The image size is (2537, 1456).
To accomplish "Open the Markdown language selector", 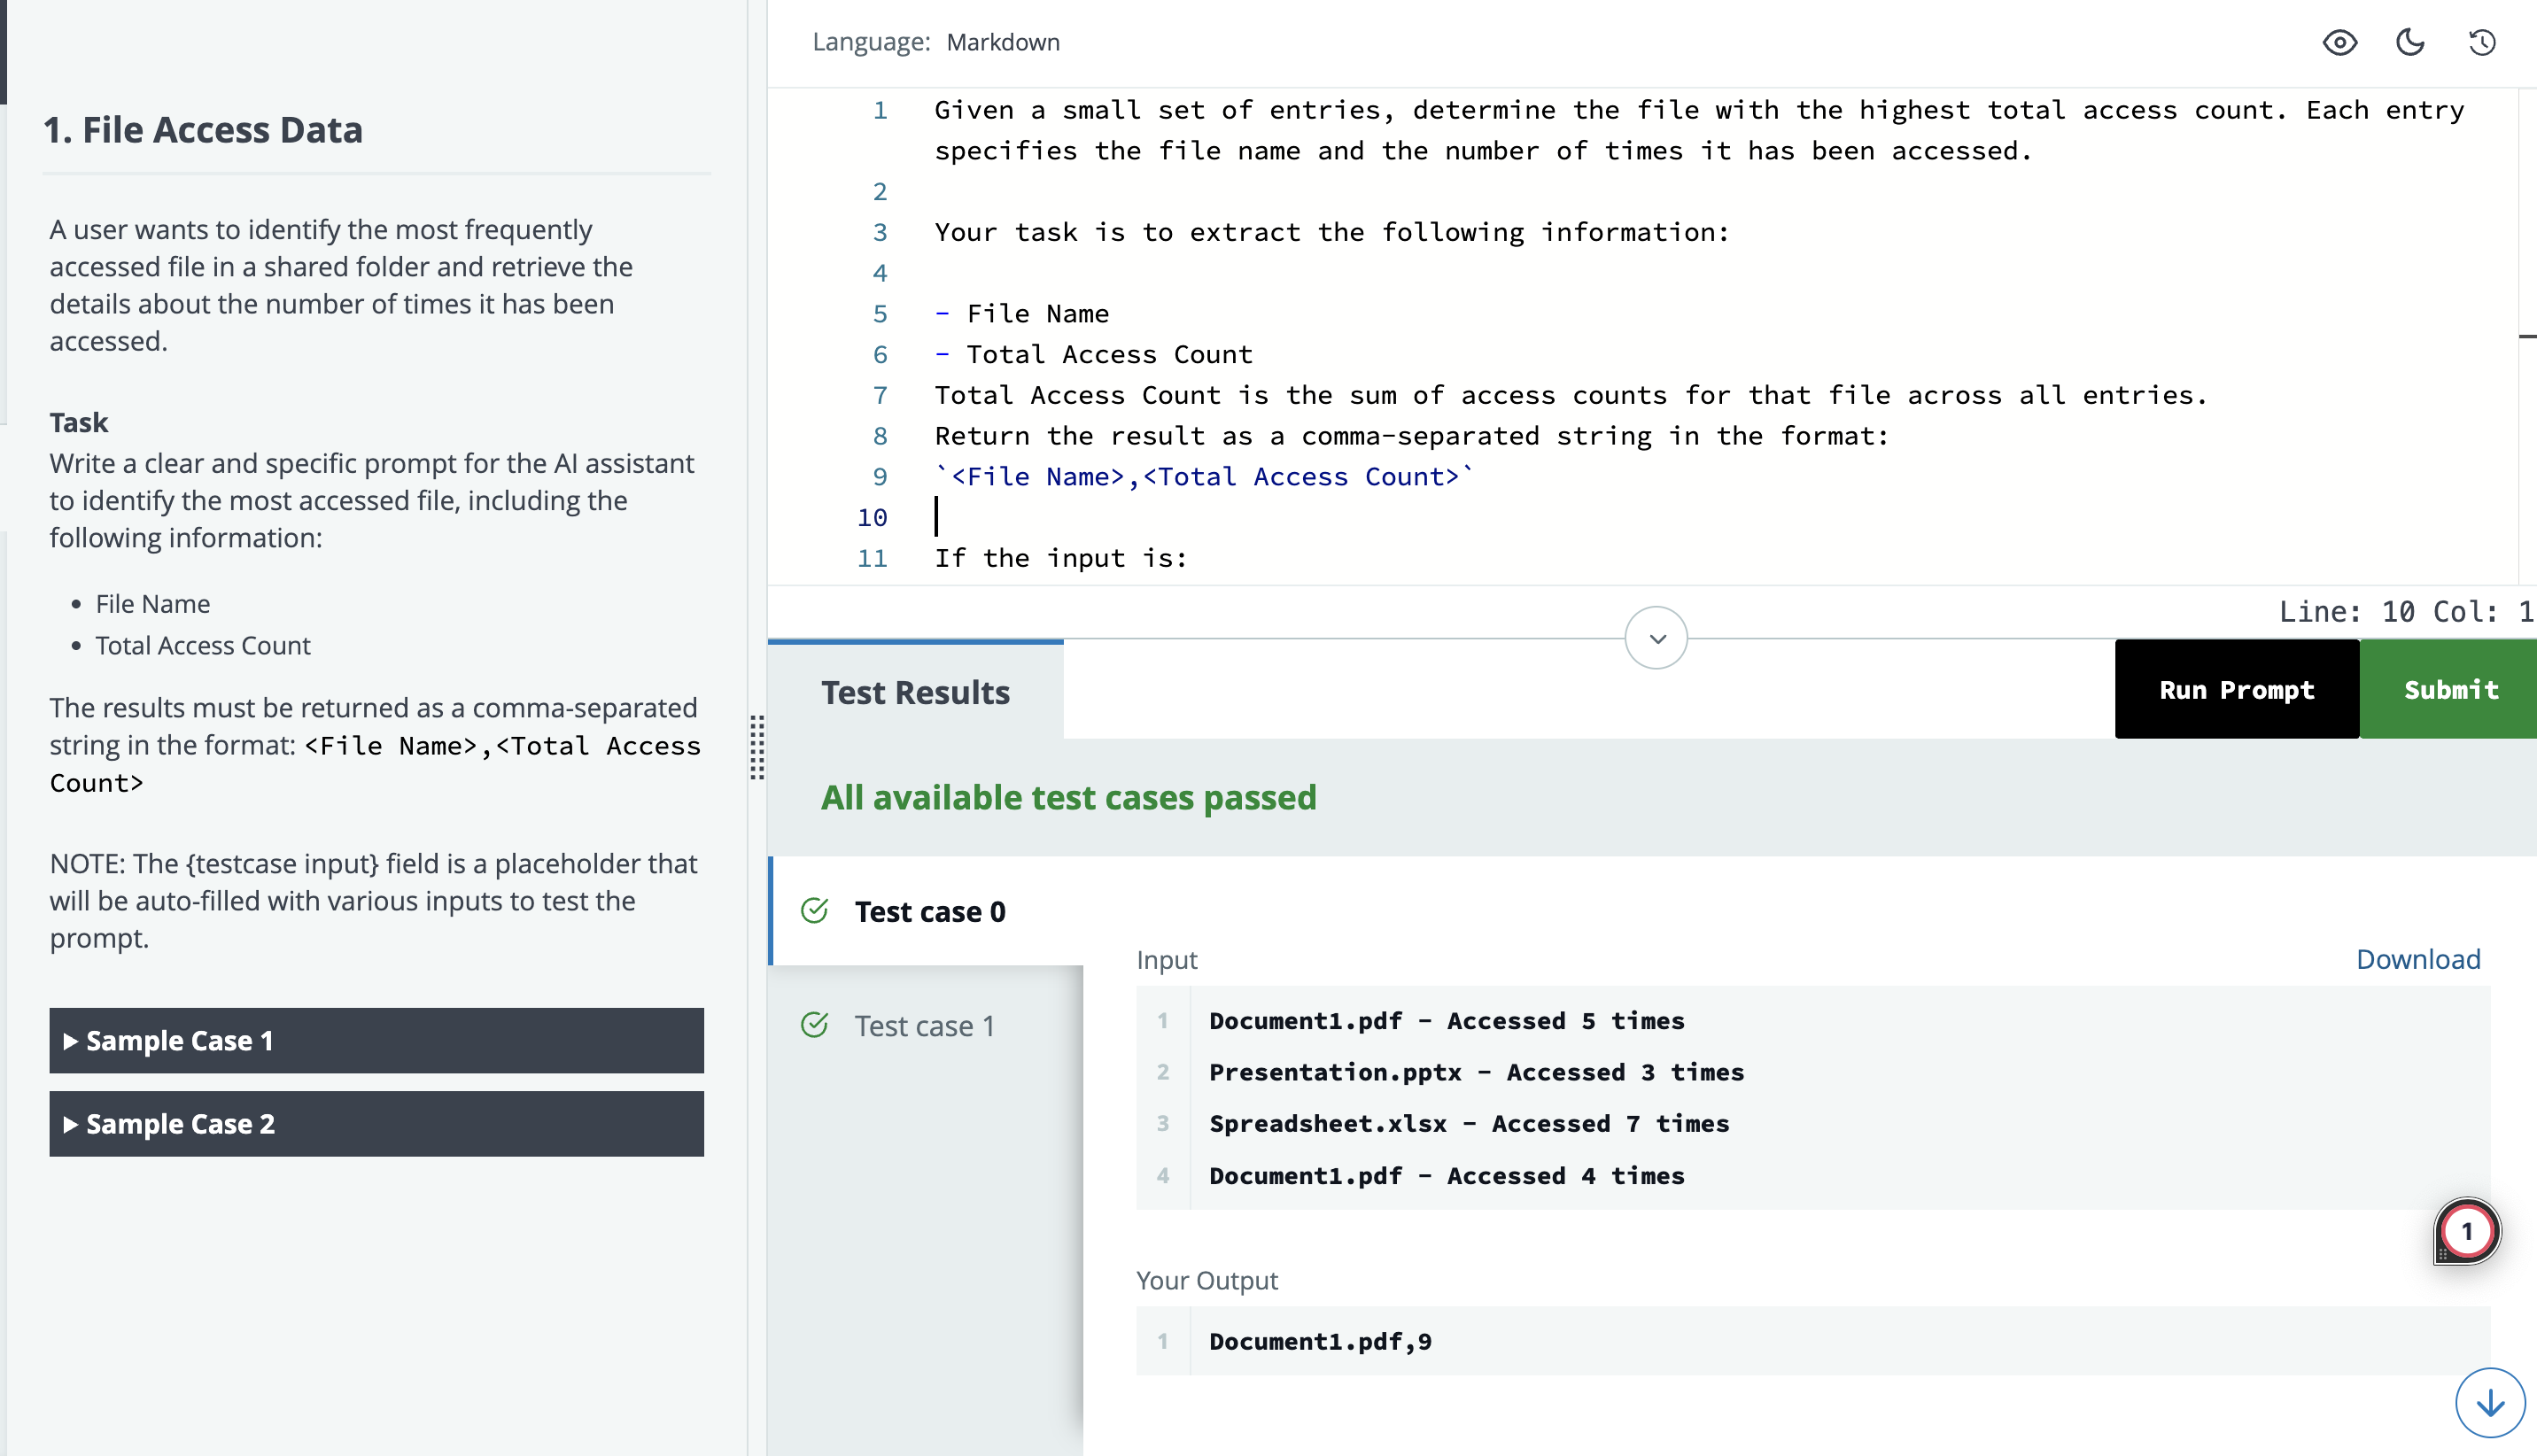I will 1002,42.
